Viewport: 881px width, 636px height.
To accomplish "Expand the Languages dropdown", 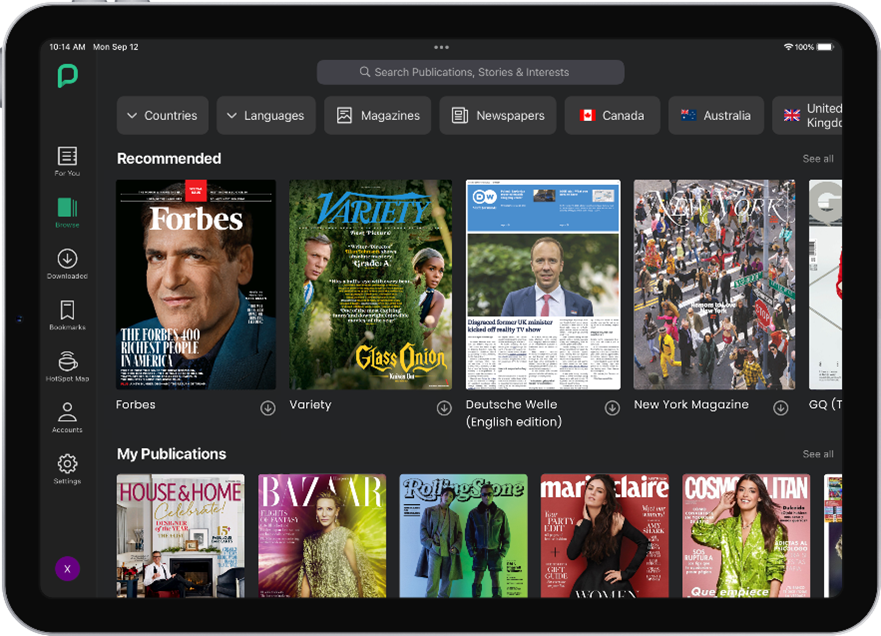I will tap(266, 115).
